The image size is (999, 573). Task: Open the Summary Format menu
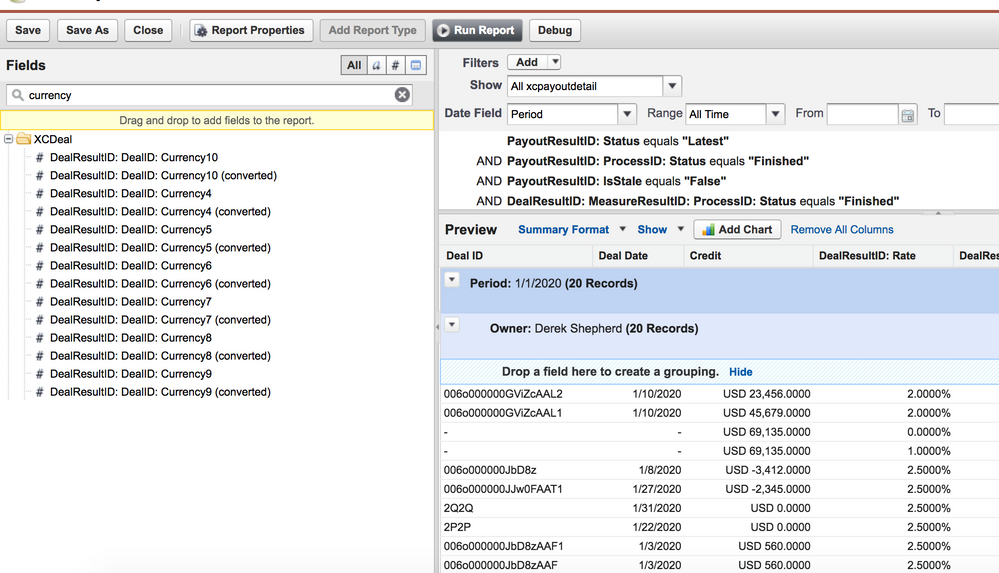[x=571, y=229]
